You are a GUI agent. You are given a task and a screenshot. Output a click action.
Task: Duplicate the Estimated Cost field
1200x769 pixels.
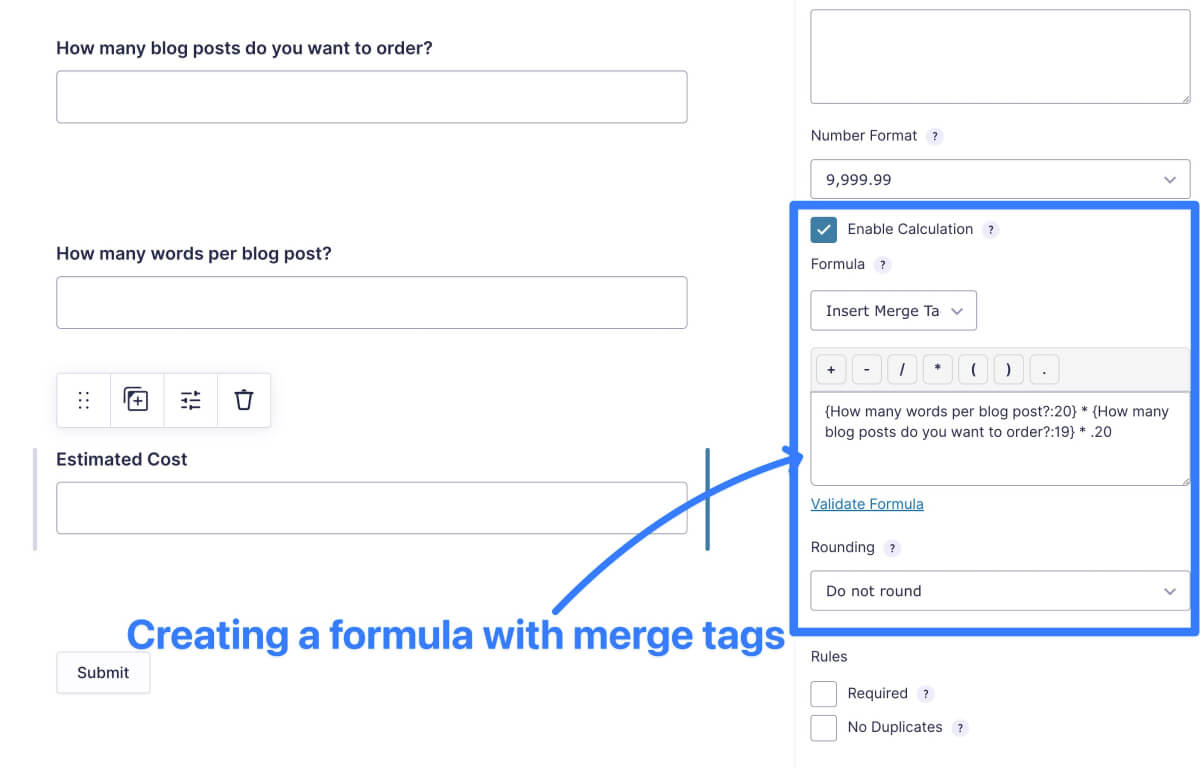click(136, 400)
